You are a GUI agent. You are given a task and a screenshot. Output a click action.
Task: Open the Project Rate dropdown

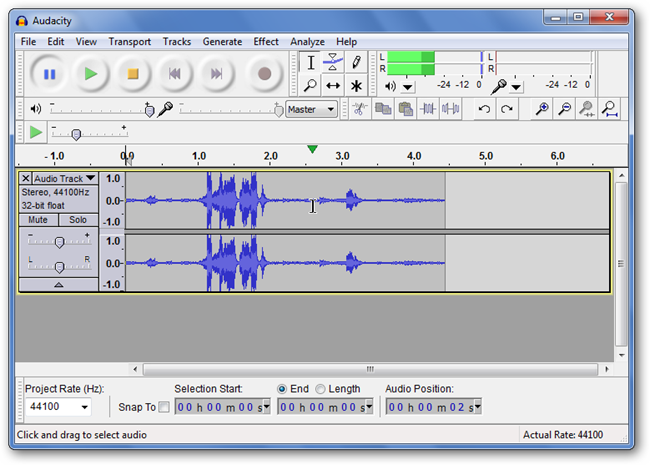point(83,407)
